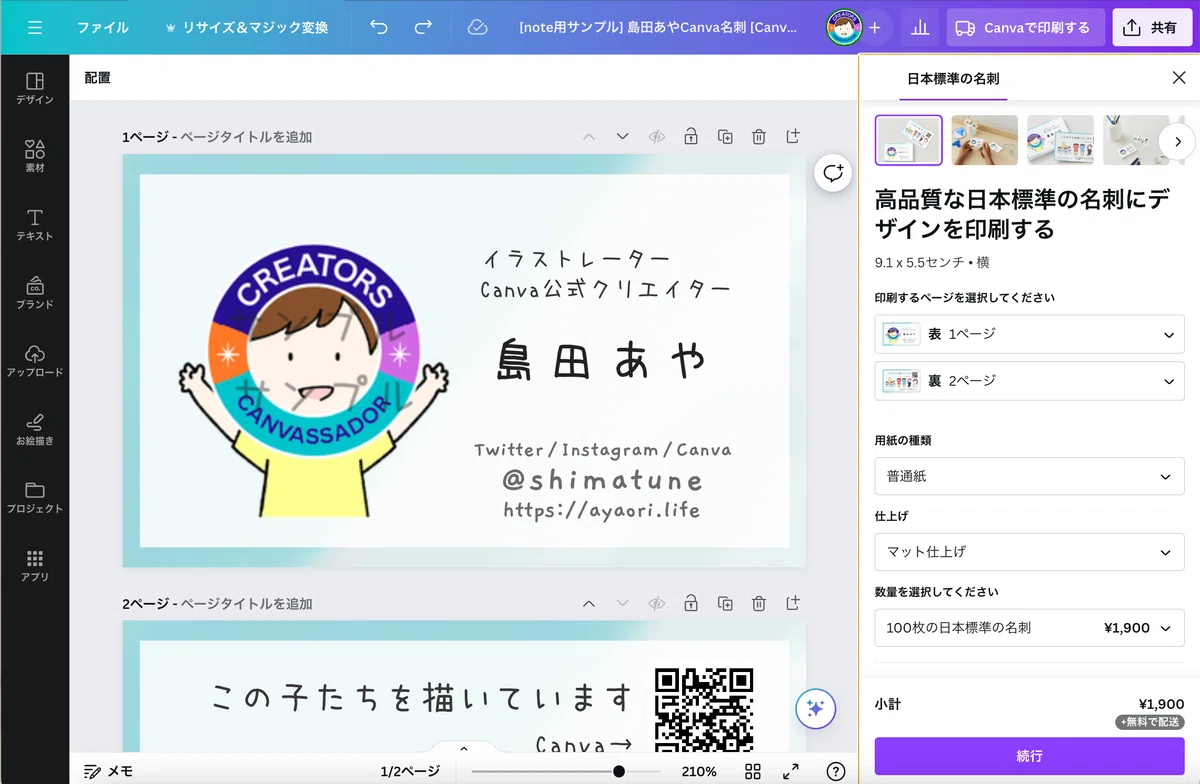Toggle grid view at bottom bar
This screenshot has width=1200, height=784.
(x=753, y=771)
